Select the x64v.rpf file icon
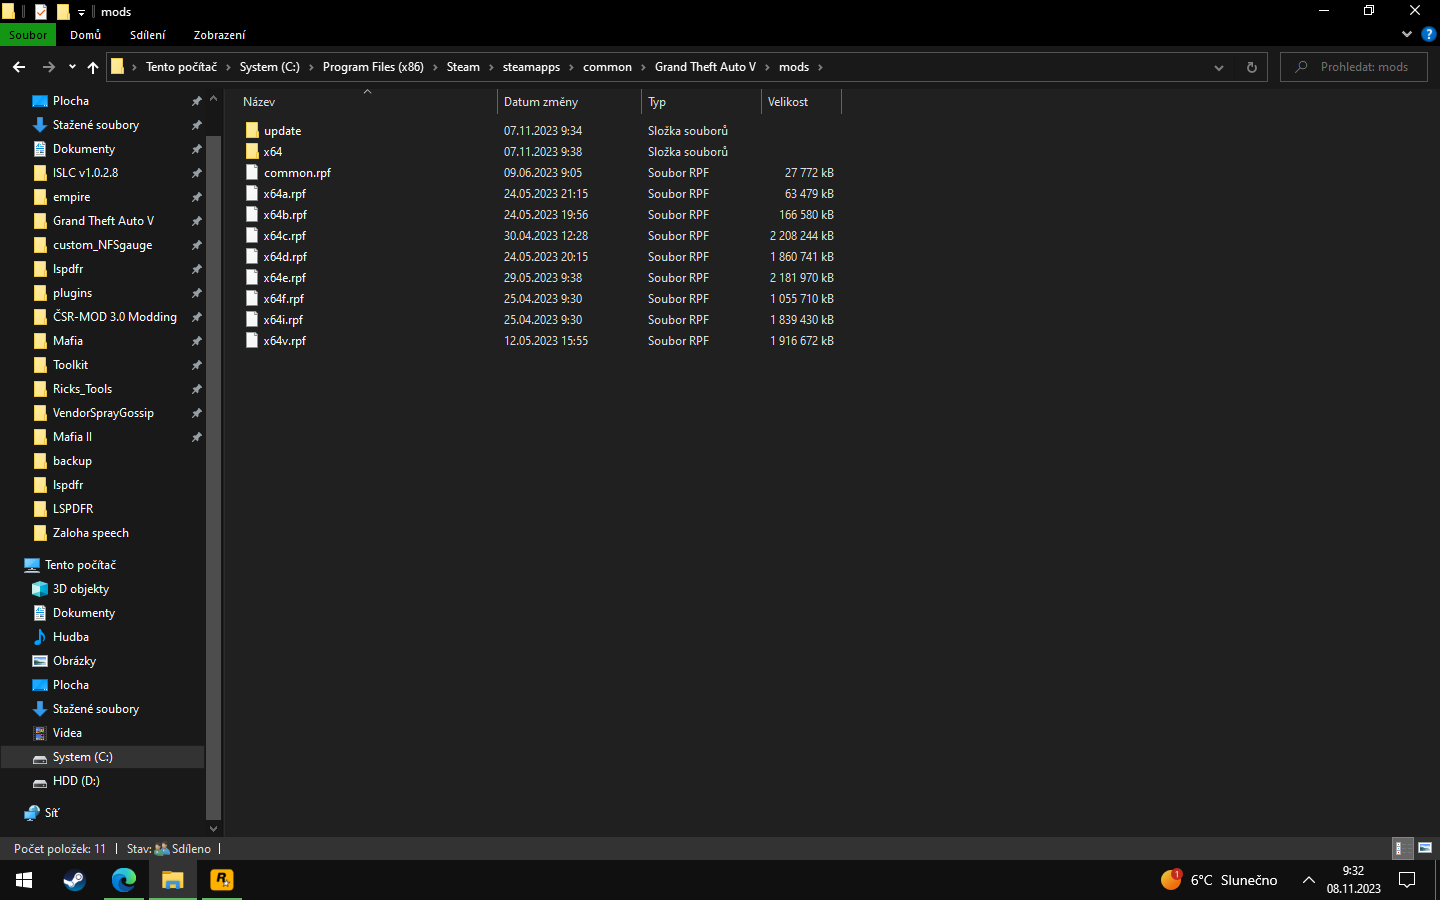 point(252,341)
